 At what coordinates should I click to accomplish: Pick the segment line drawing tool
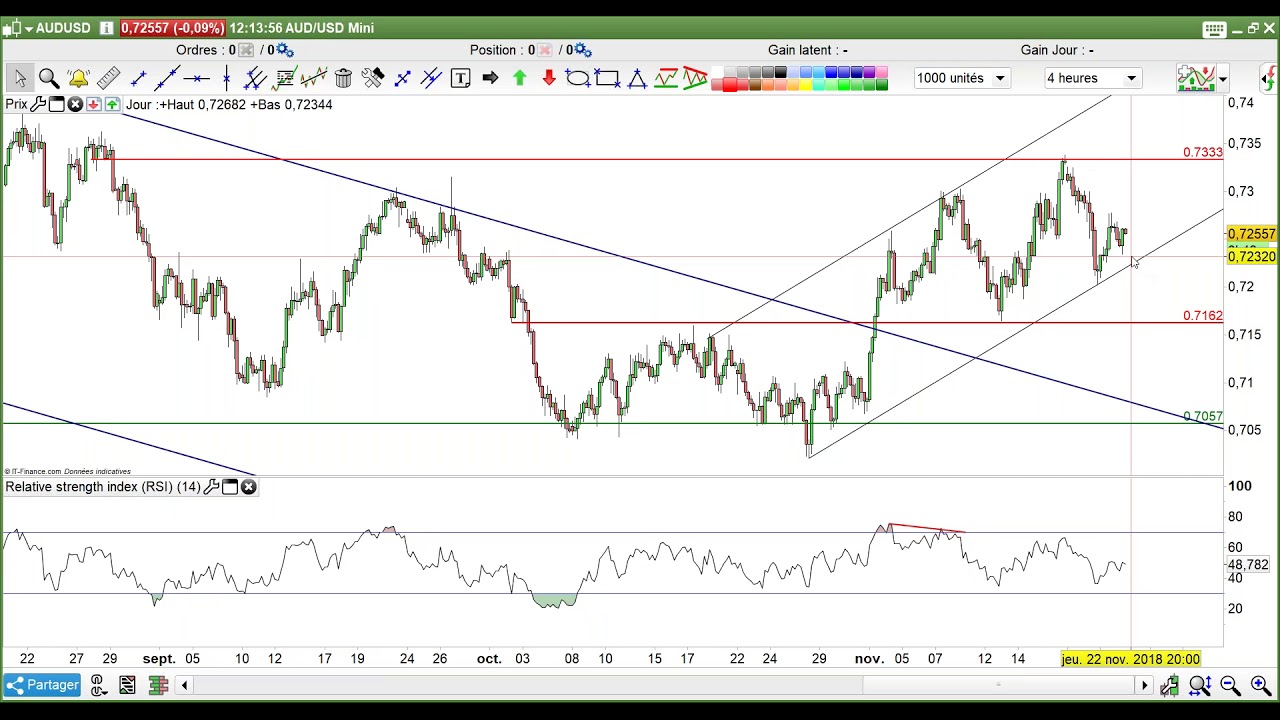(138, 78)
